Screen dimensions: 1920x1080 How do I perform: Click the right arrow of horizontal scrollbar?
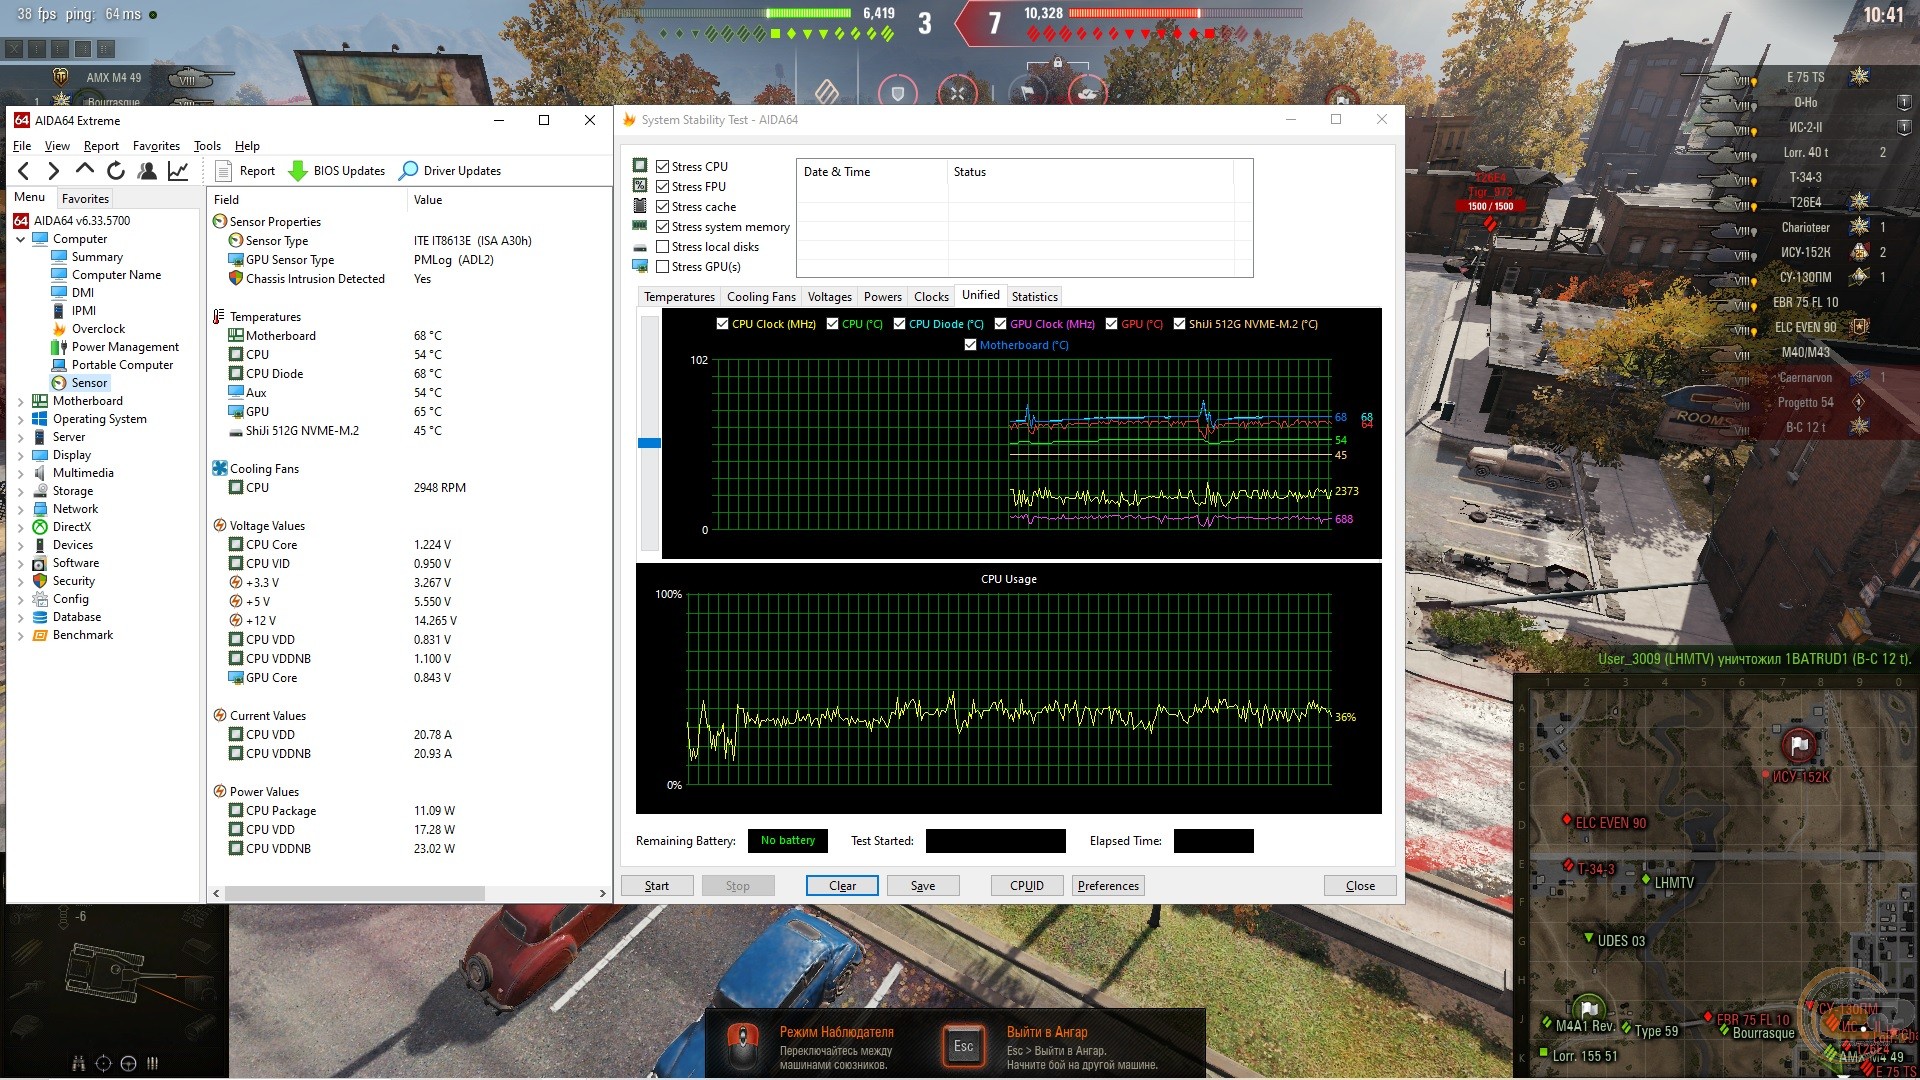click(602, 893)
